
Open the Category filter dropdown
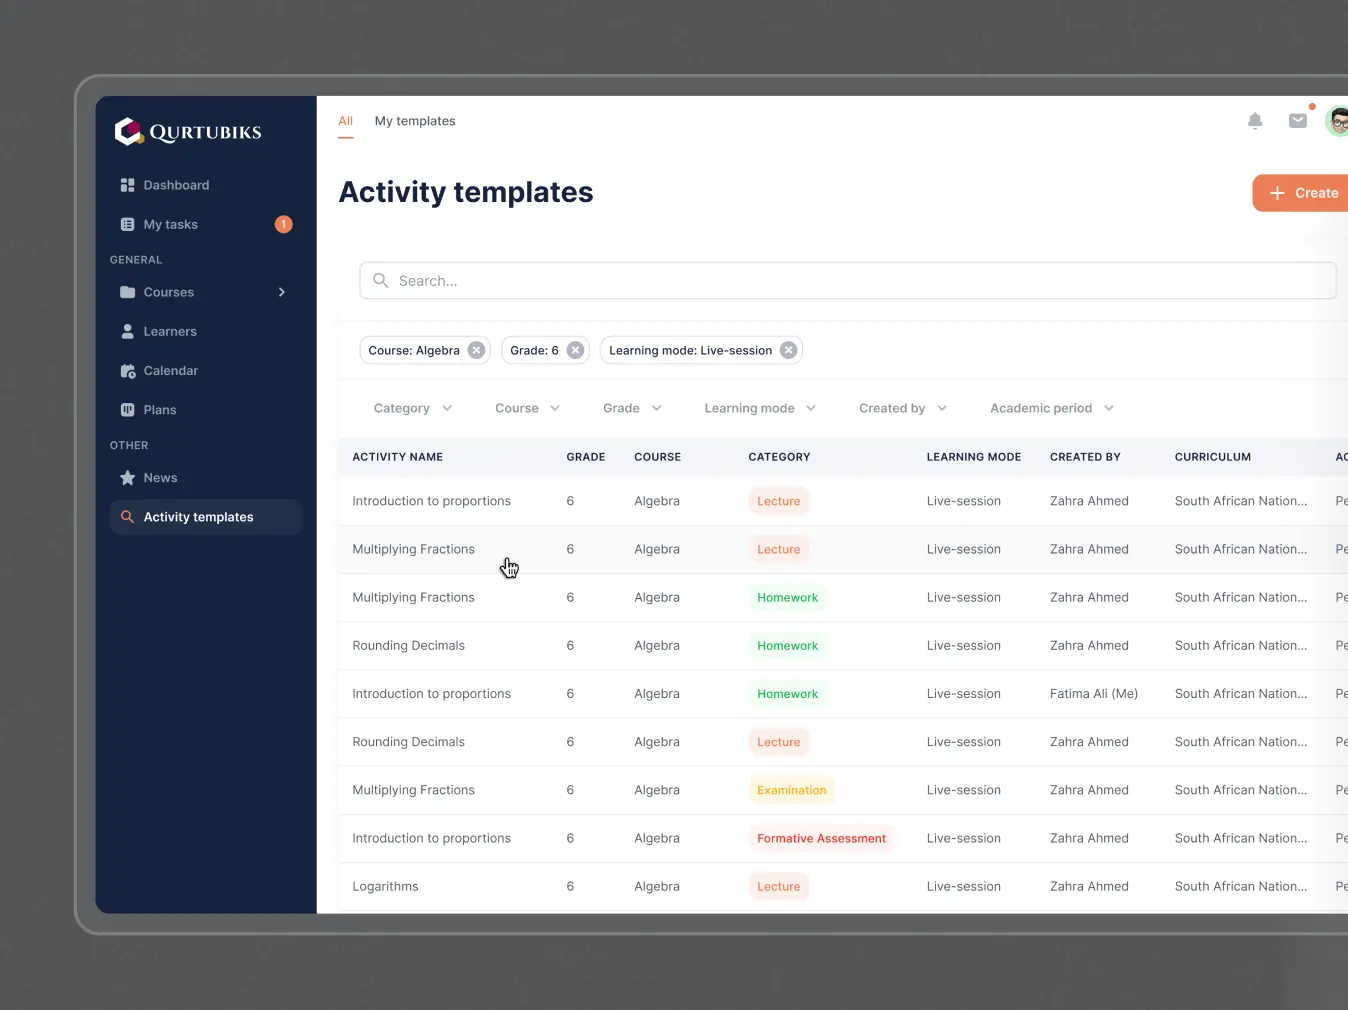click(x=412, y=408)
